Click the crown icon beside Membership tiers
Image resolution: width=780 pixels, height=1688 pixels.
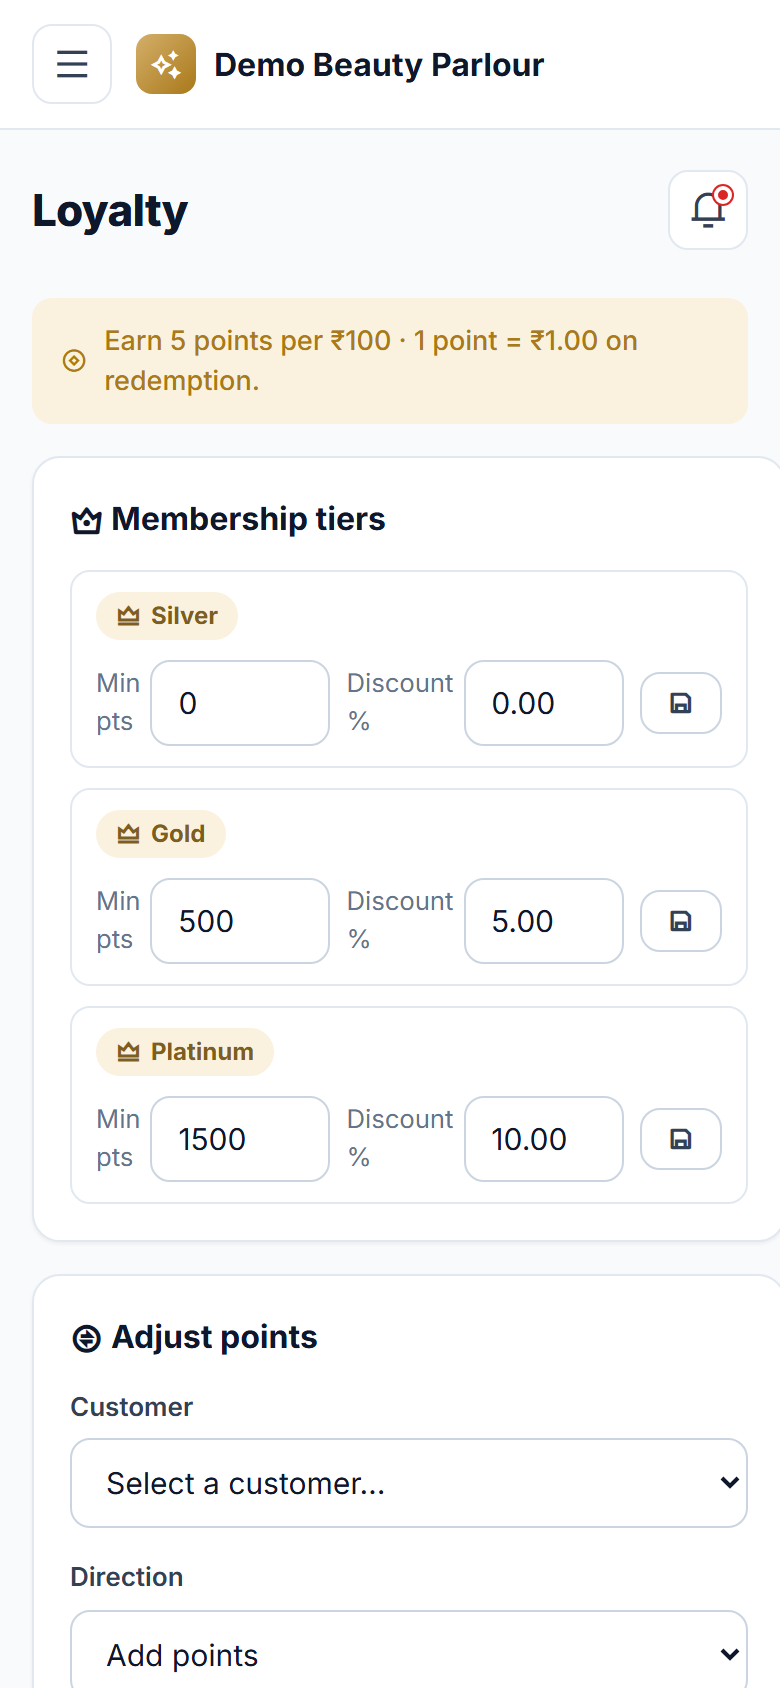coord(87,521)
